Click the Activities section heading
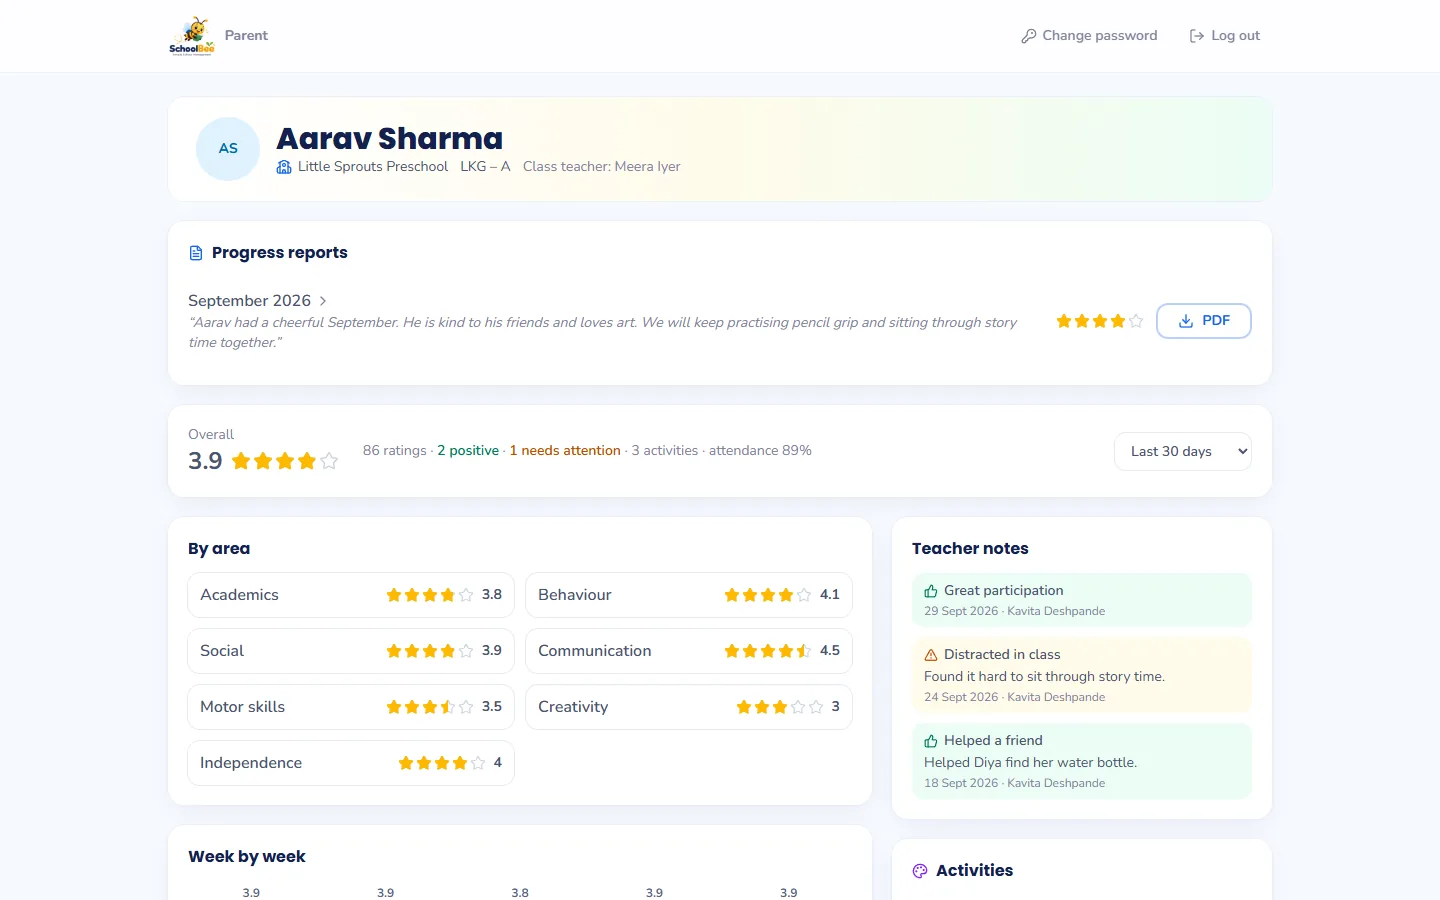 [x=974, y=871]
